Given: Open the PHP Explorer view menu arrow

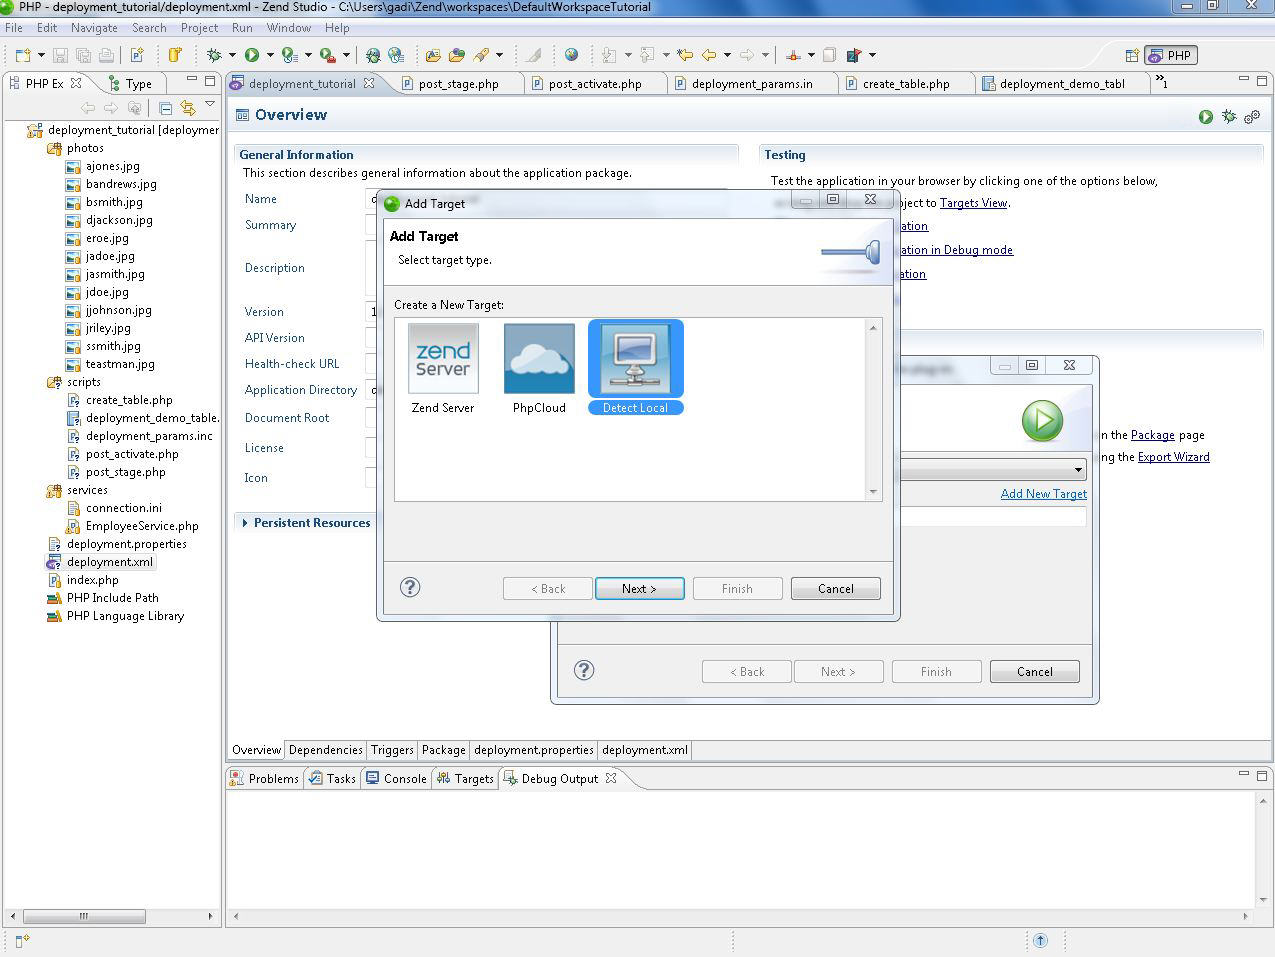Looking at the screenshot, I should tap(210, 104).
